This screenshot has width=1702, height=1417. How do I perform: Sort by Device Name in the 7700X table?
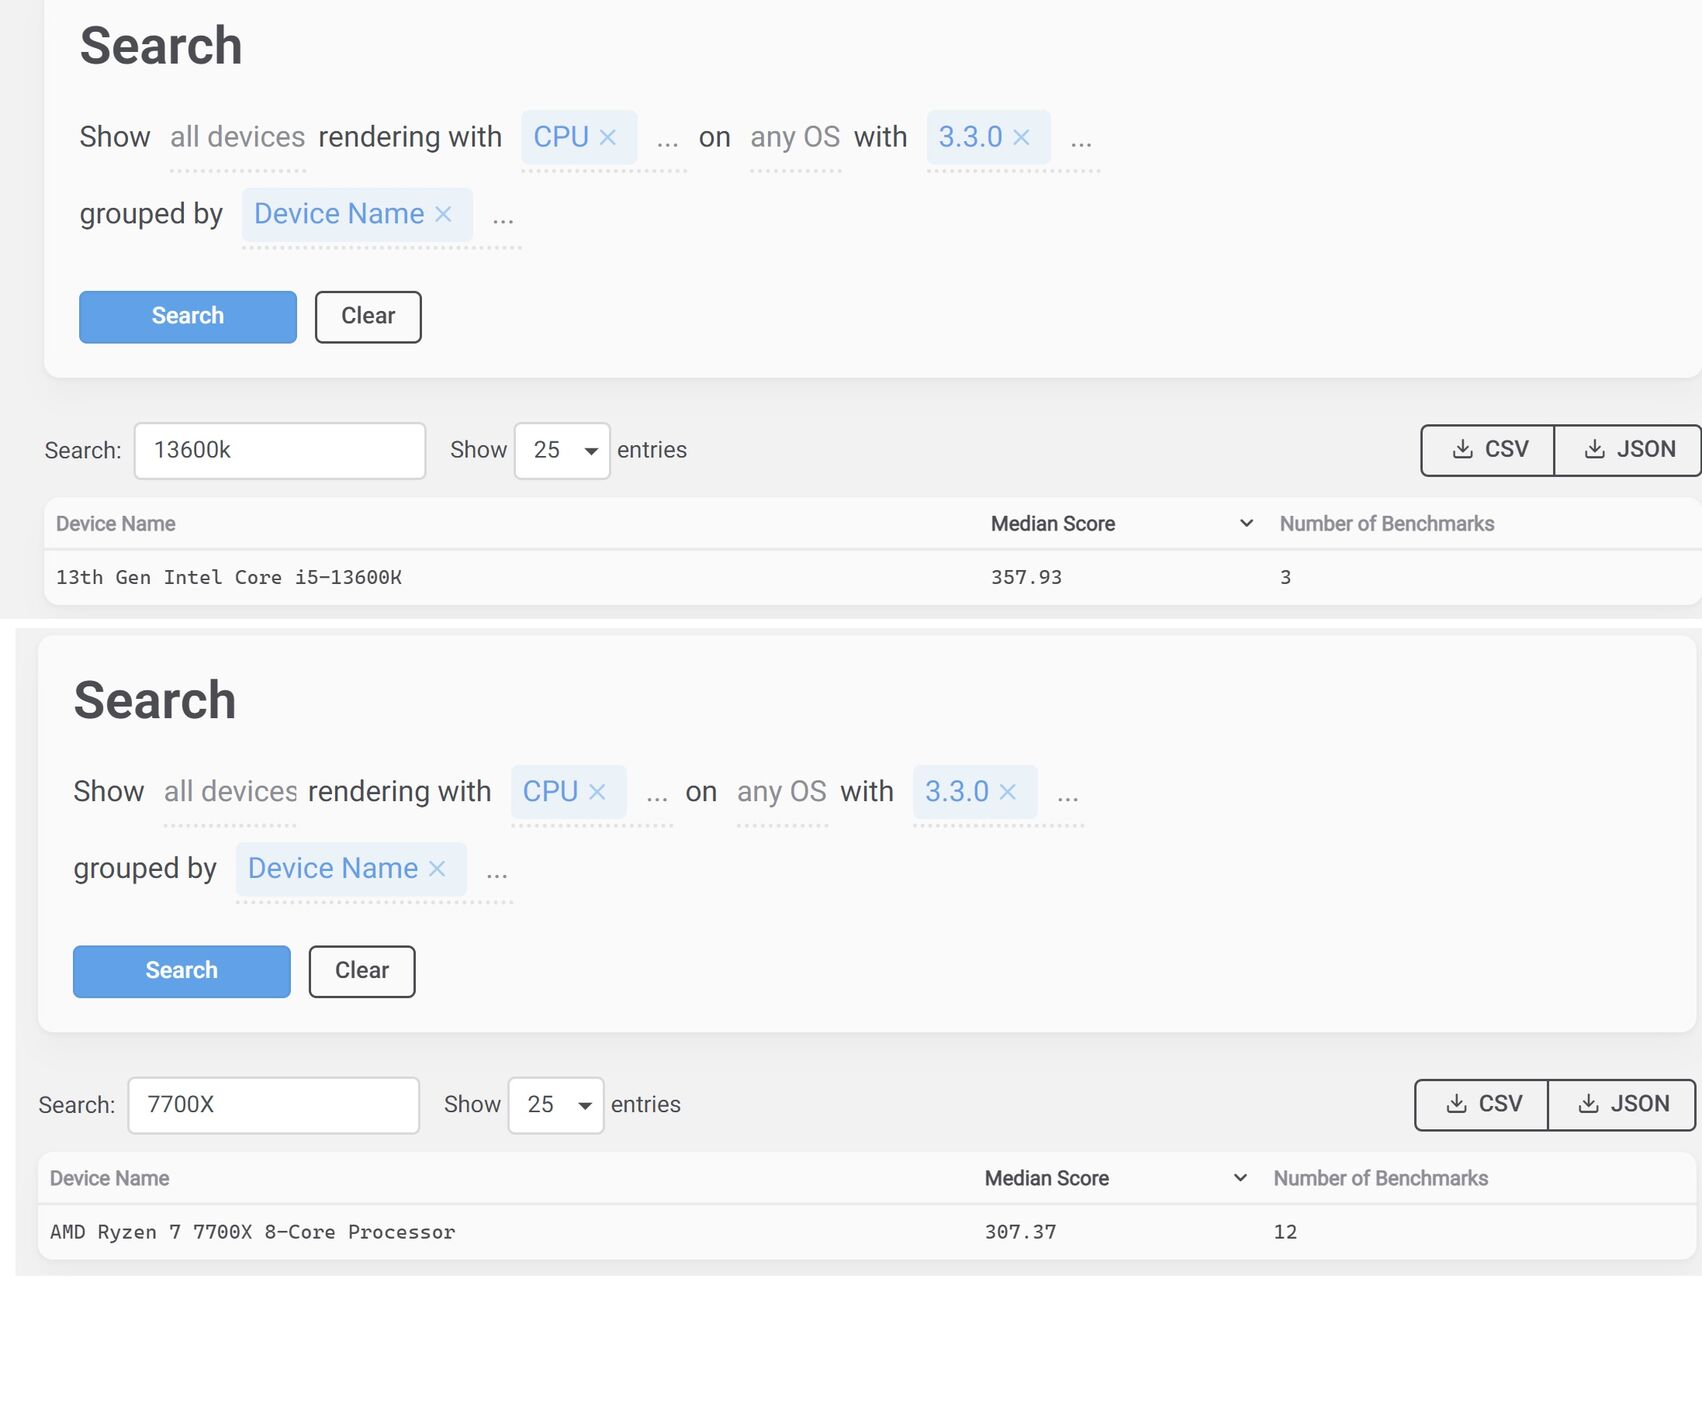pyautogui.click(x=110, y=1179)
